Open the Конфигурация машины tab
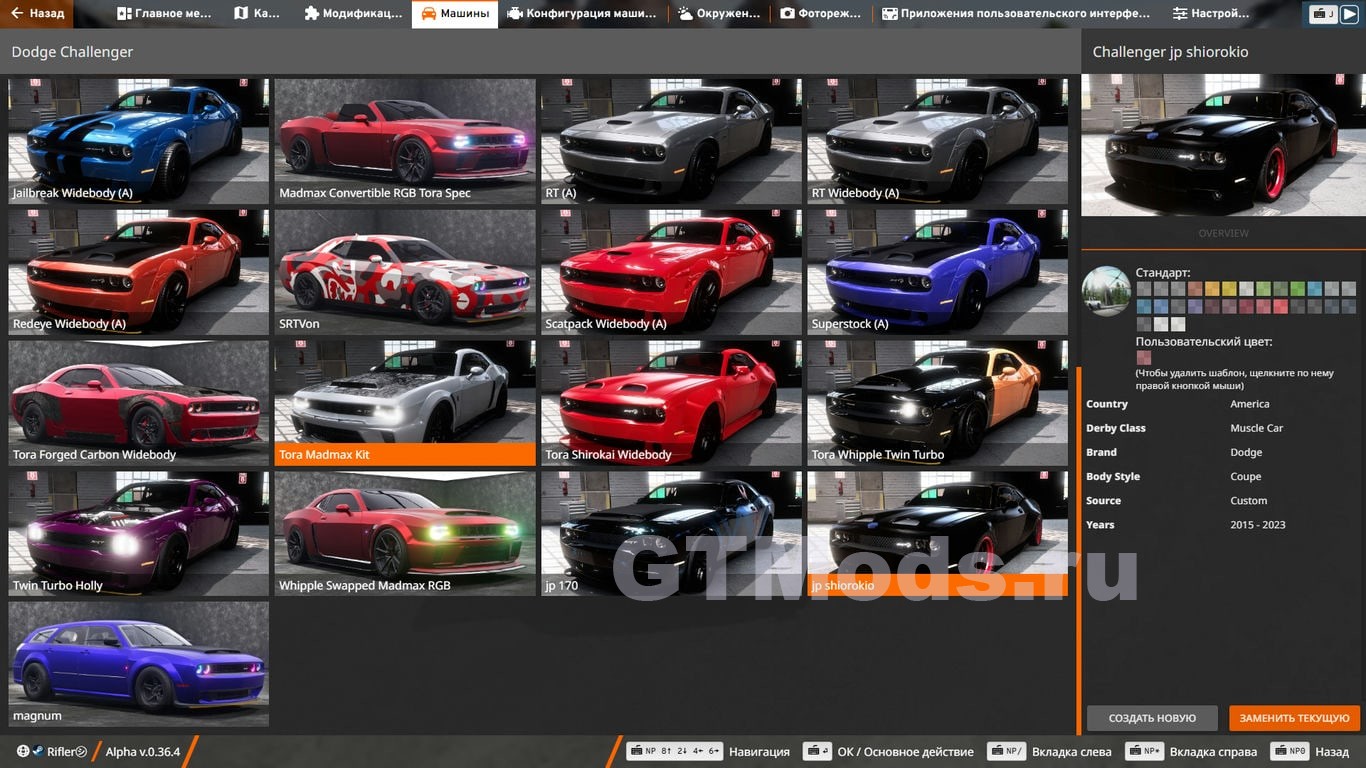The image size is (1366, 768). 582,14
